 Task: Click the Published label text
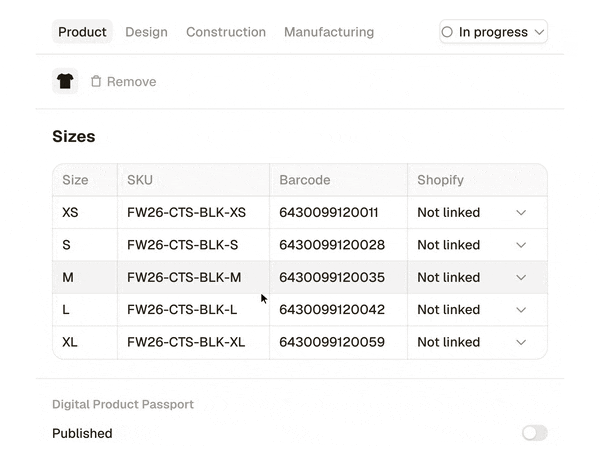pos(82,434)
